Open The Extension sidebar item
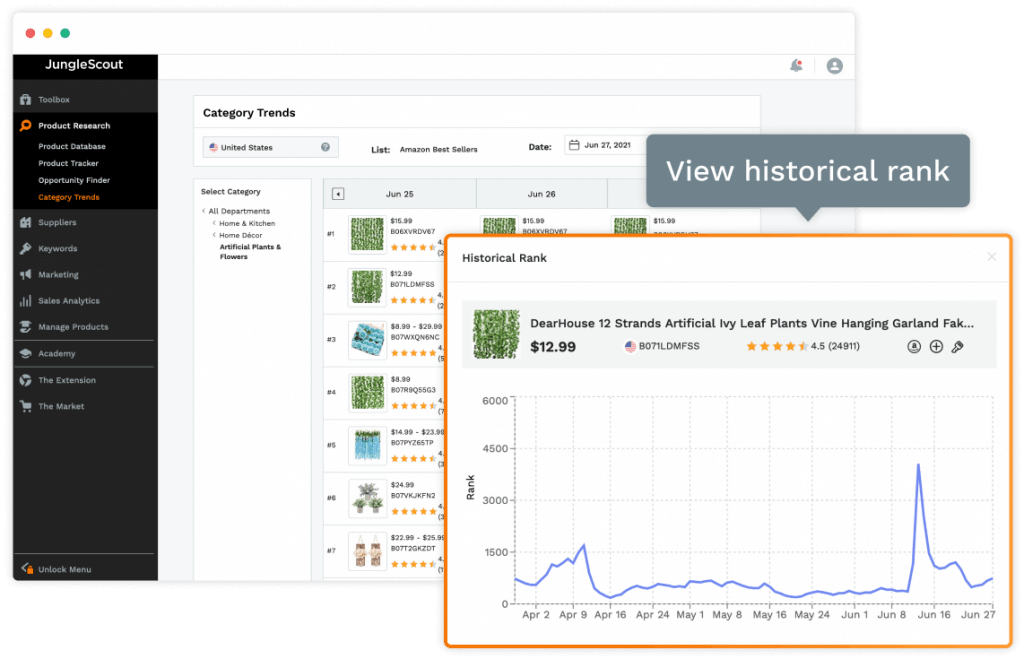 [67, 380]
